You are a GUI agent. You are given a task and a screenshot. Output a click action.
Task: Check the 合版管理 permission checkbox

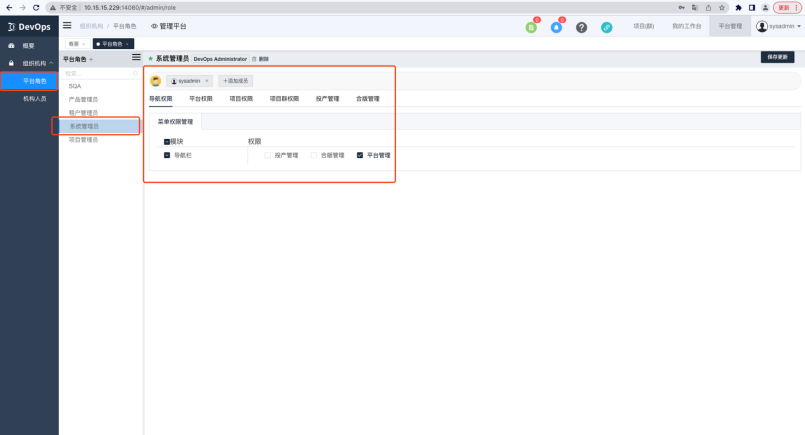313,155
